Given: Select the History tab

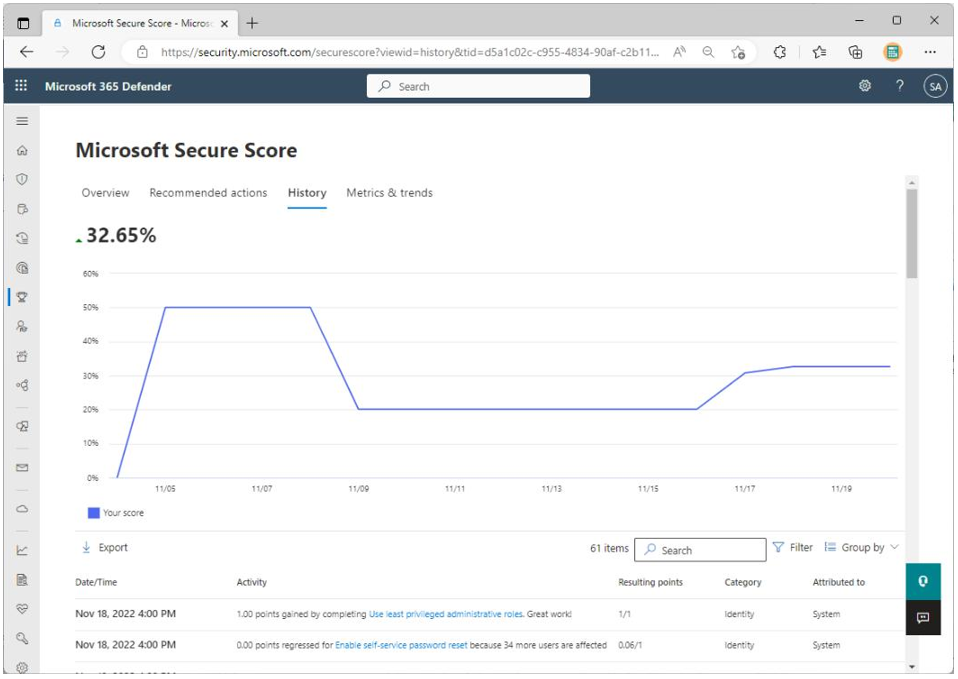Looking at the screenshot, I should coord(307,193).
